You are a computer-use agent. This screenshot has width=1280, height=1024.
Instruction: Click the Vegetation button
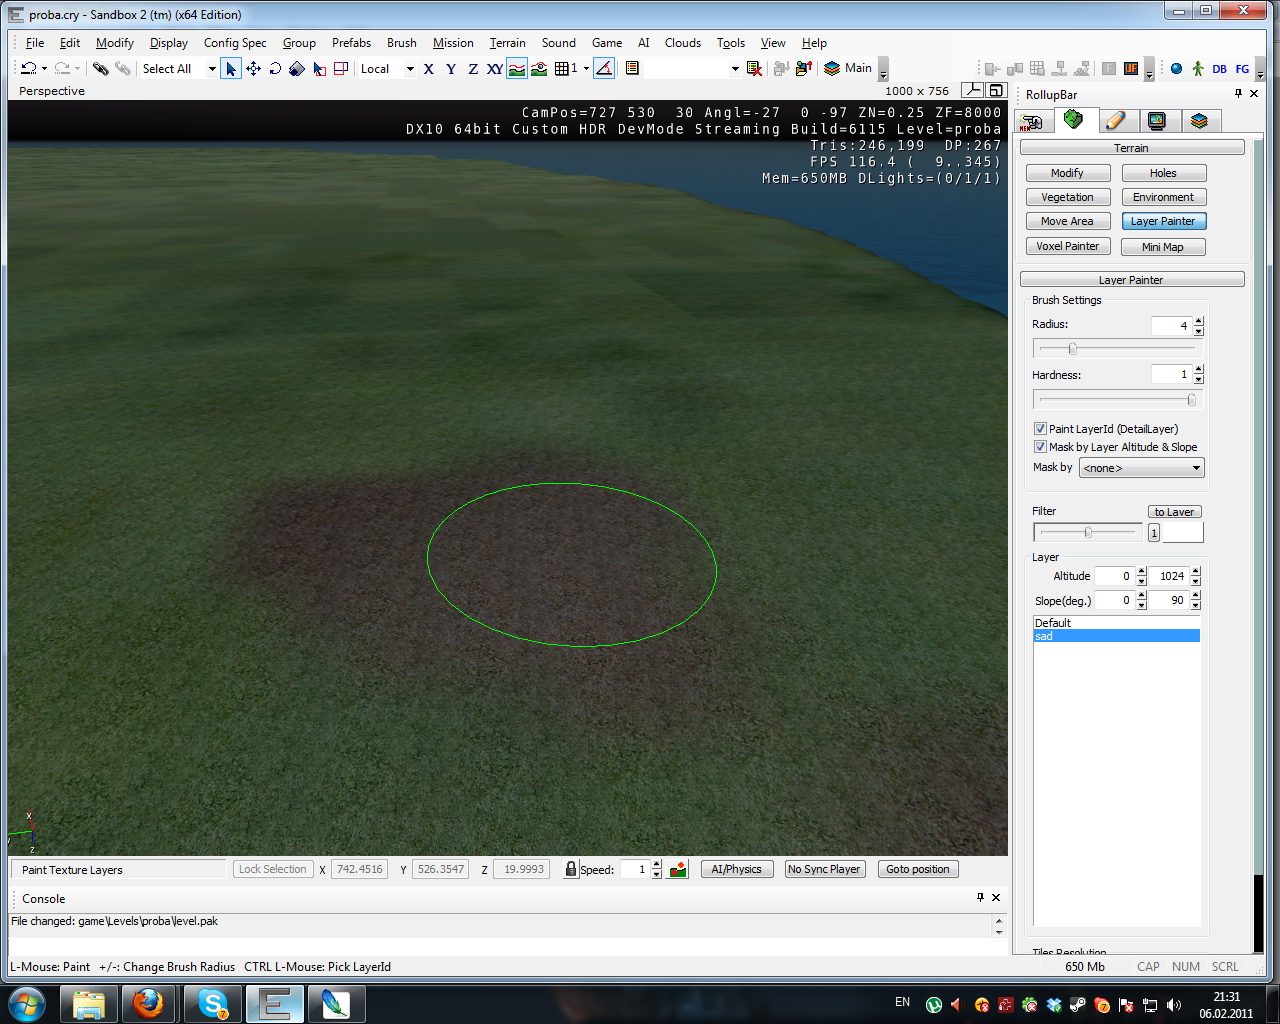click(x=1067, y=198)
